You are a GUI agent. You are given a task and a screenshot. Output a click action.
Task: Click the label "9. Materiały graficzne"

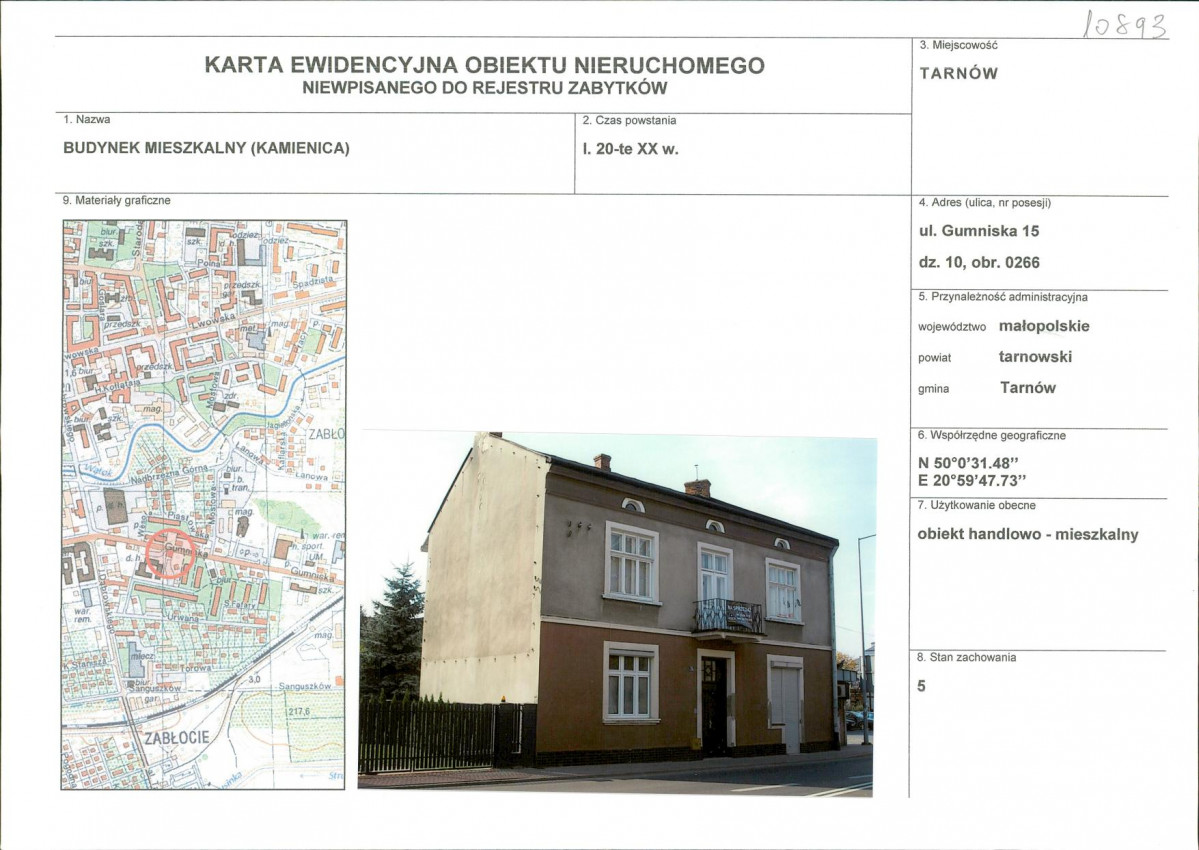tap(116, 200)
